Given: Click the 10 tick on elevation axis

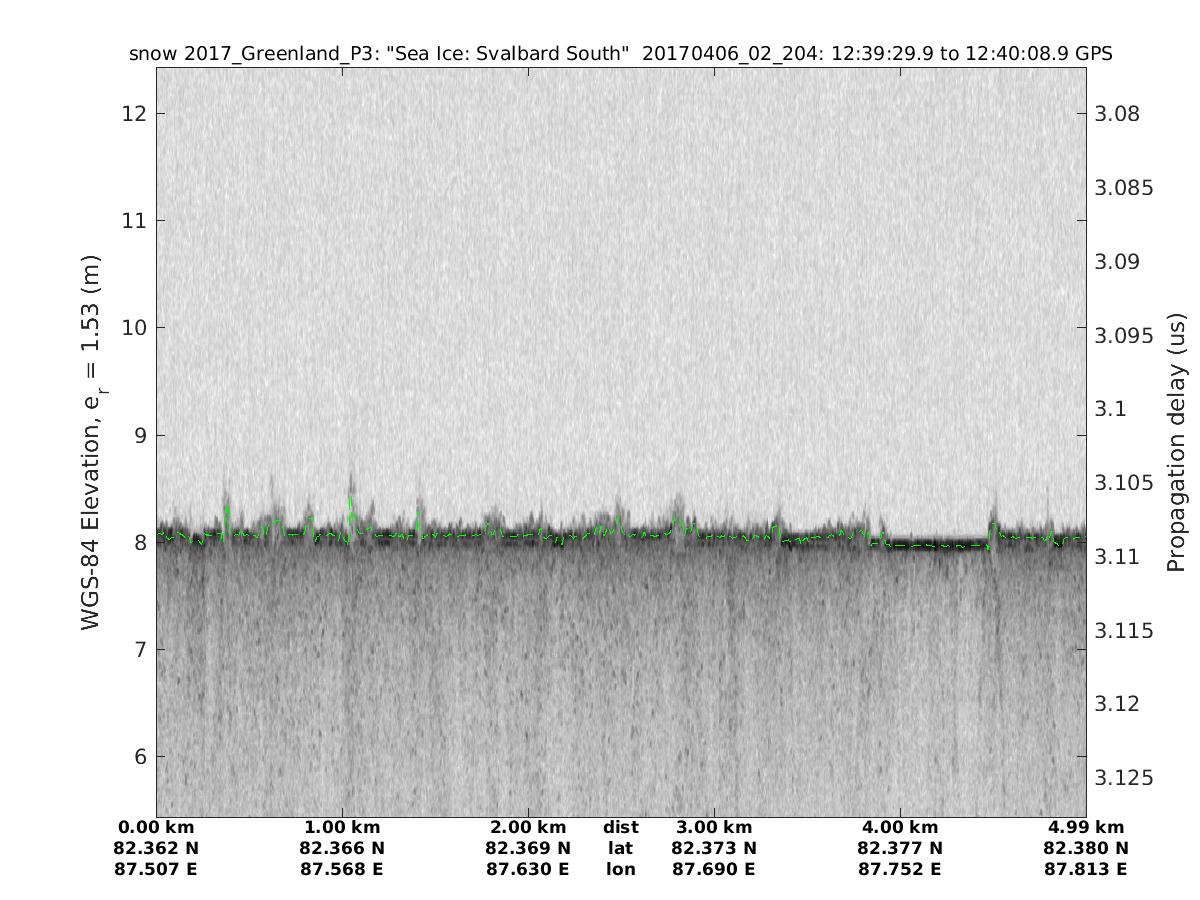Looking at the screenshot, I should click(133, 328).
